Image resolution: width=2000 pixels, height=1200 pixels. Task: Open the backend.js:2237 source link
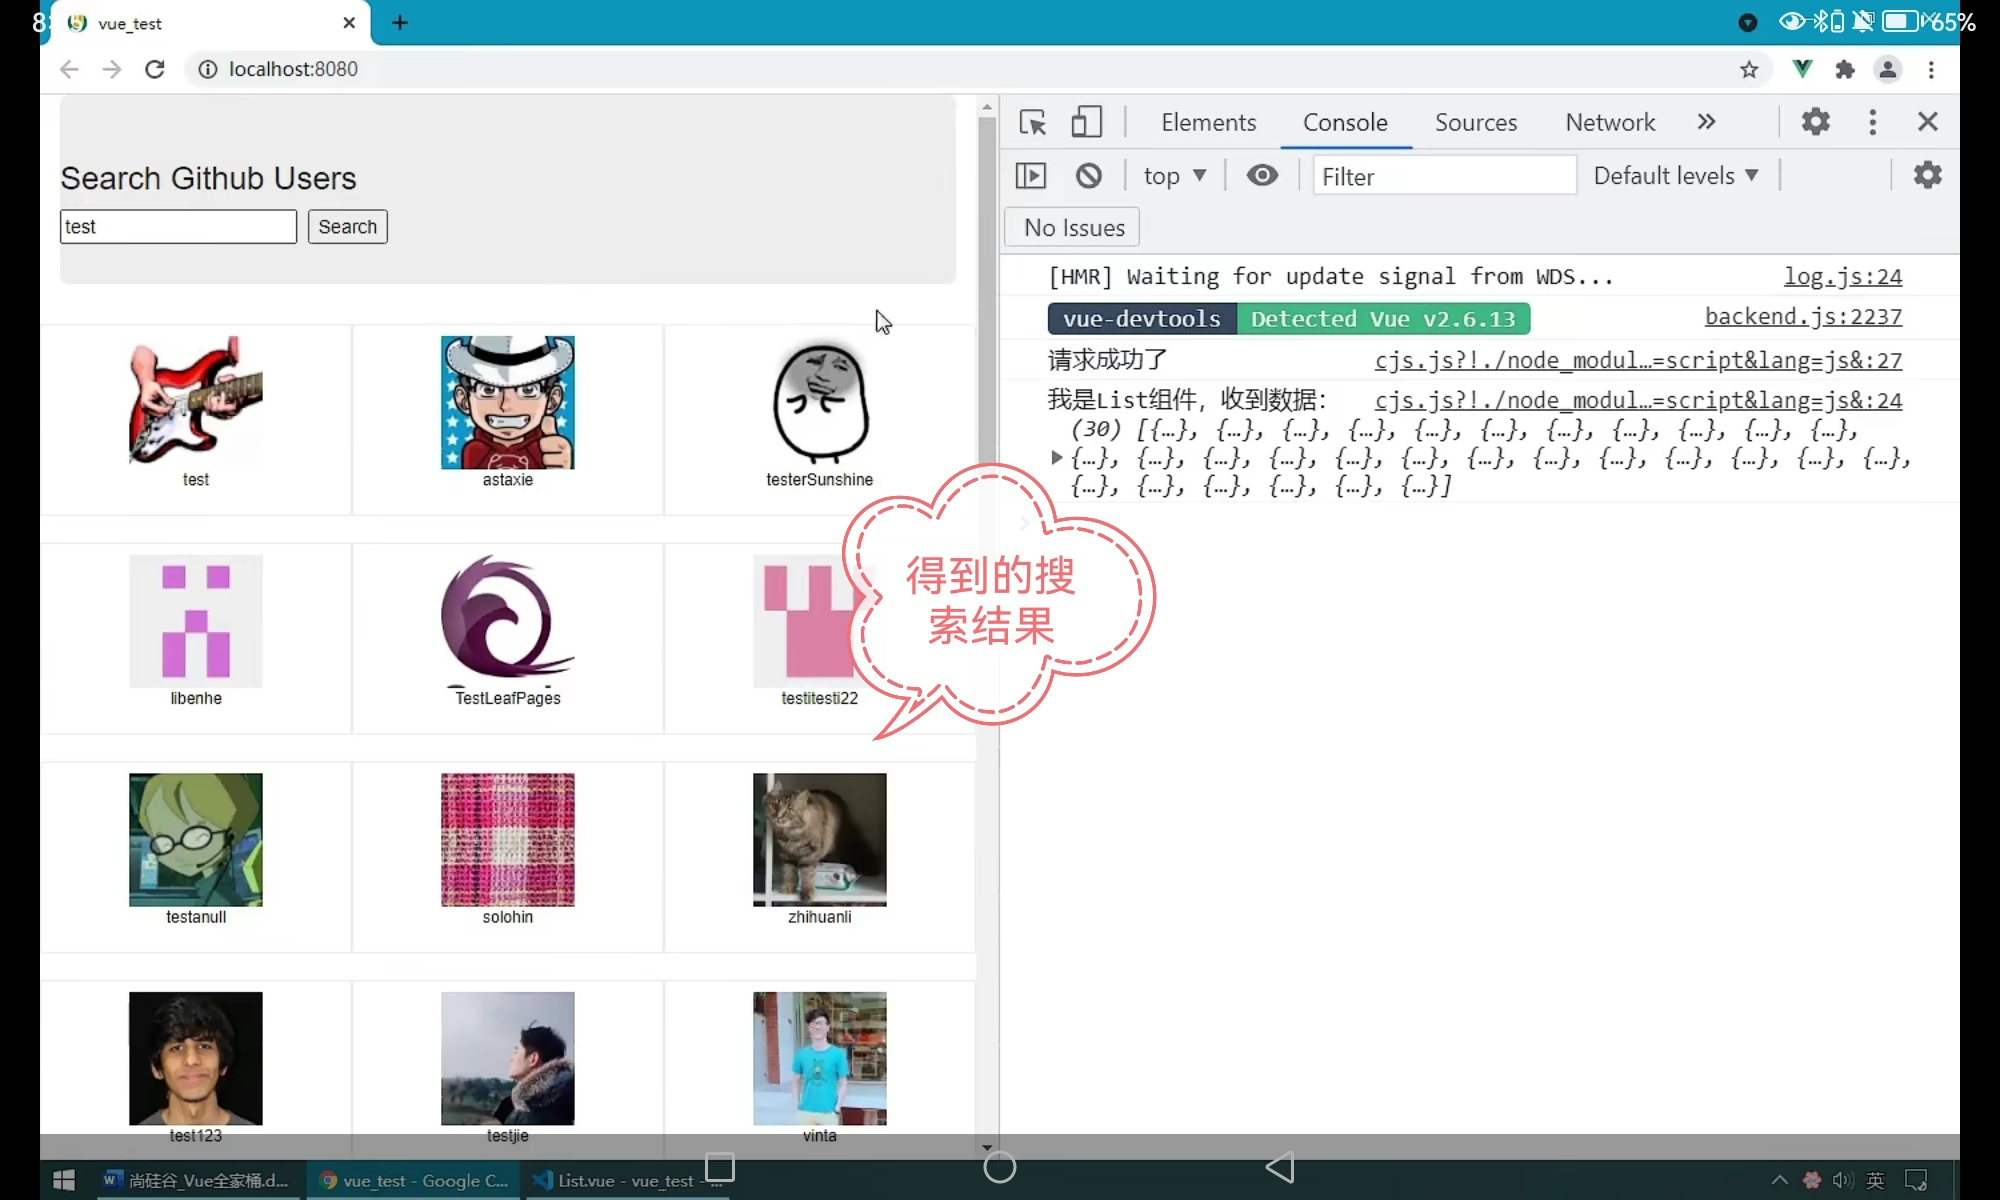coord(1802,317)
